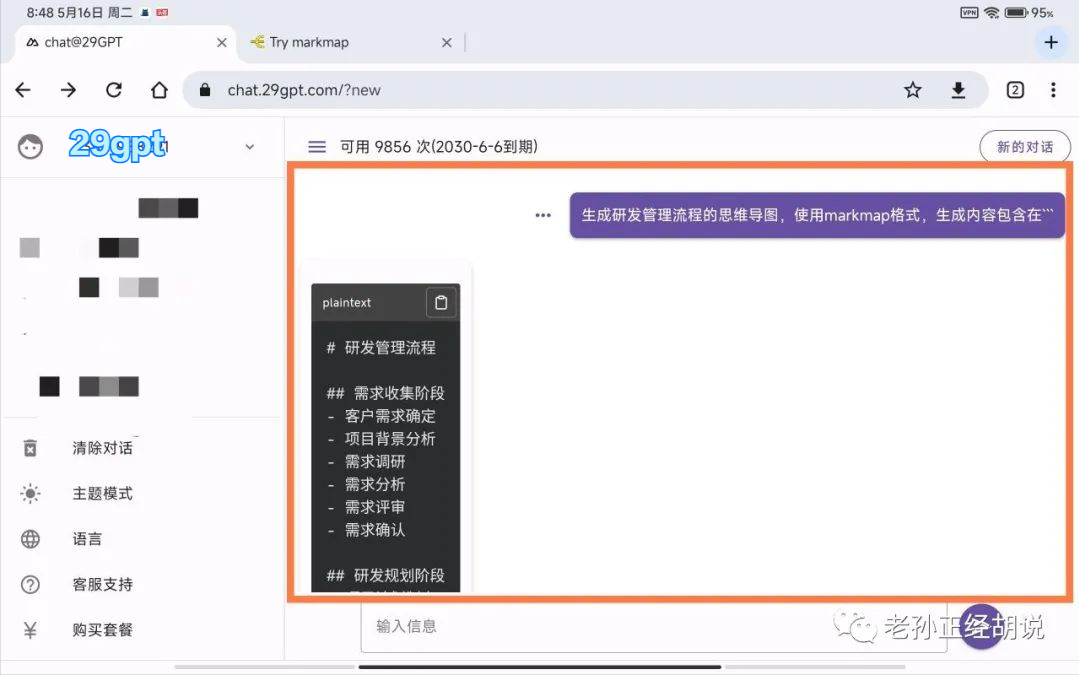Click the battery indicator in status bar
This screenshot has height=675, width=1079.
coord(1016,12)
